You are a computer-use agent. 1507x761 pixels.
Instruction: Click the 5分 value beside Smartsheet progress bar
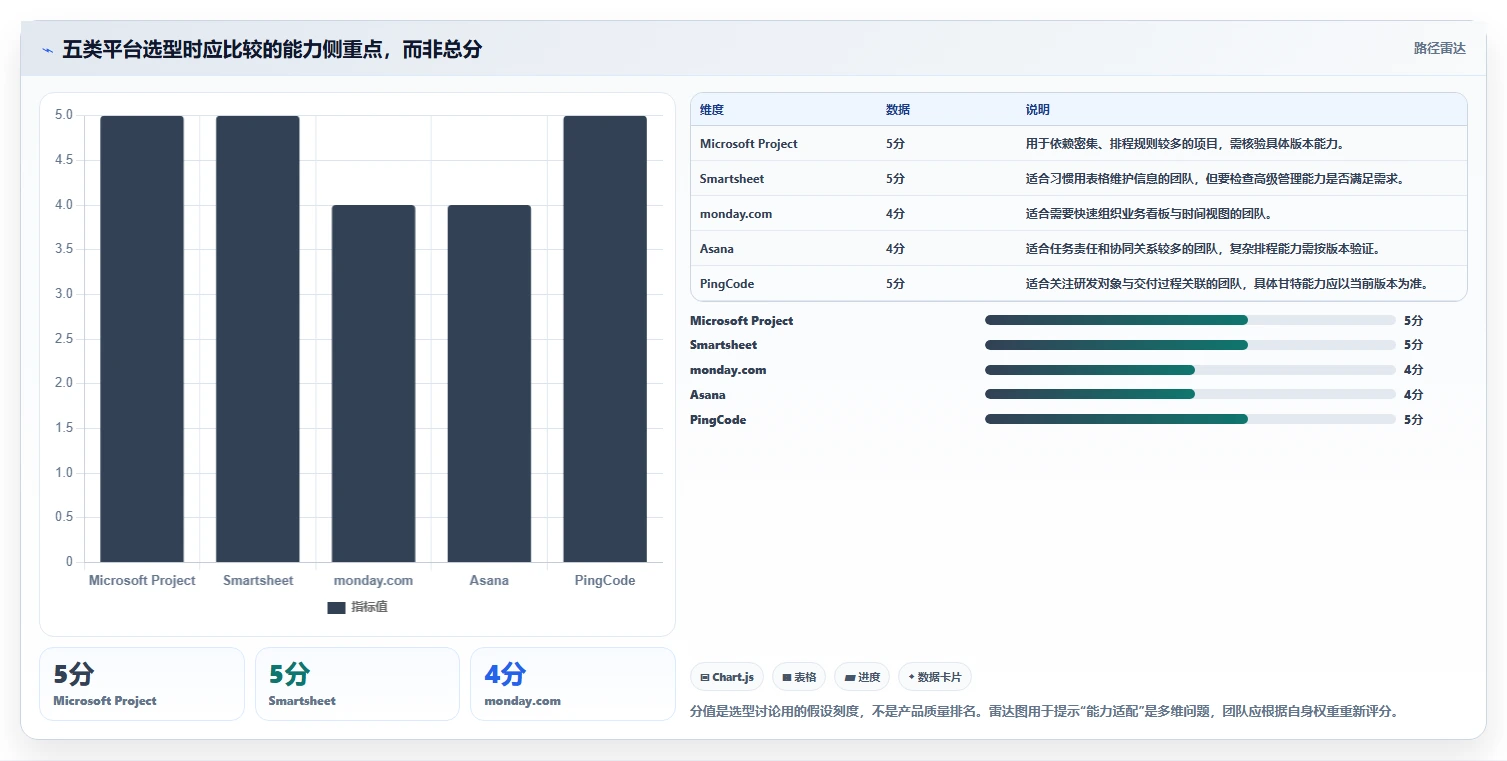tap(1413, 345)
